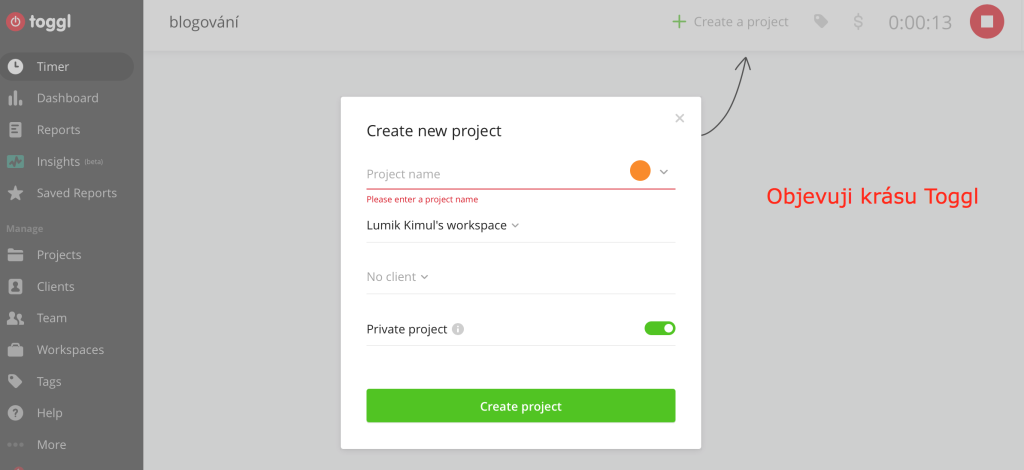Click the Reports document icon
Image resolution: width=1024 pixels, height=470 pixels.
click(x=16, y=130)
